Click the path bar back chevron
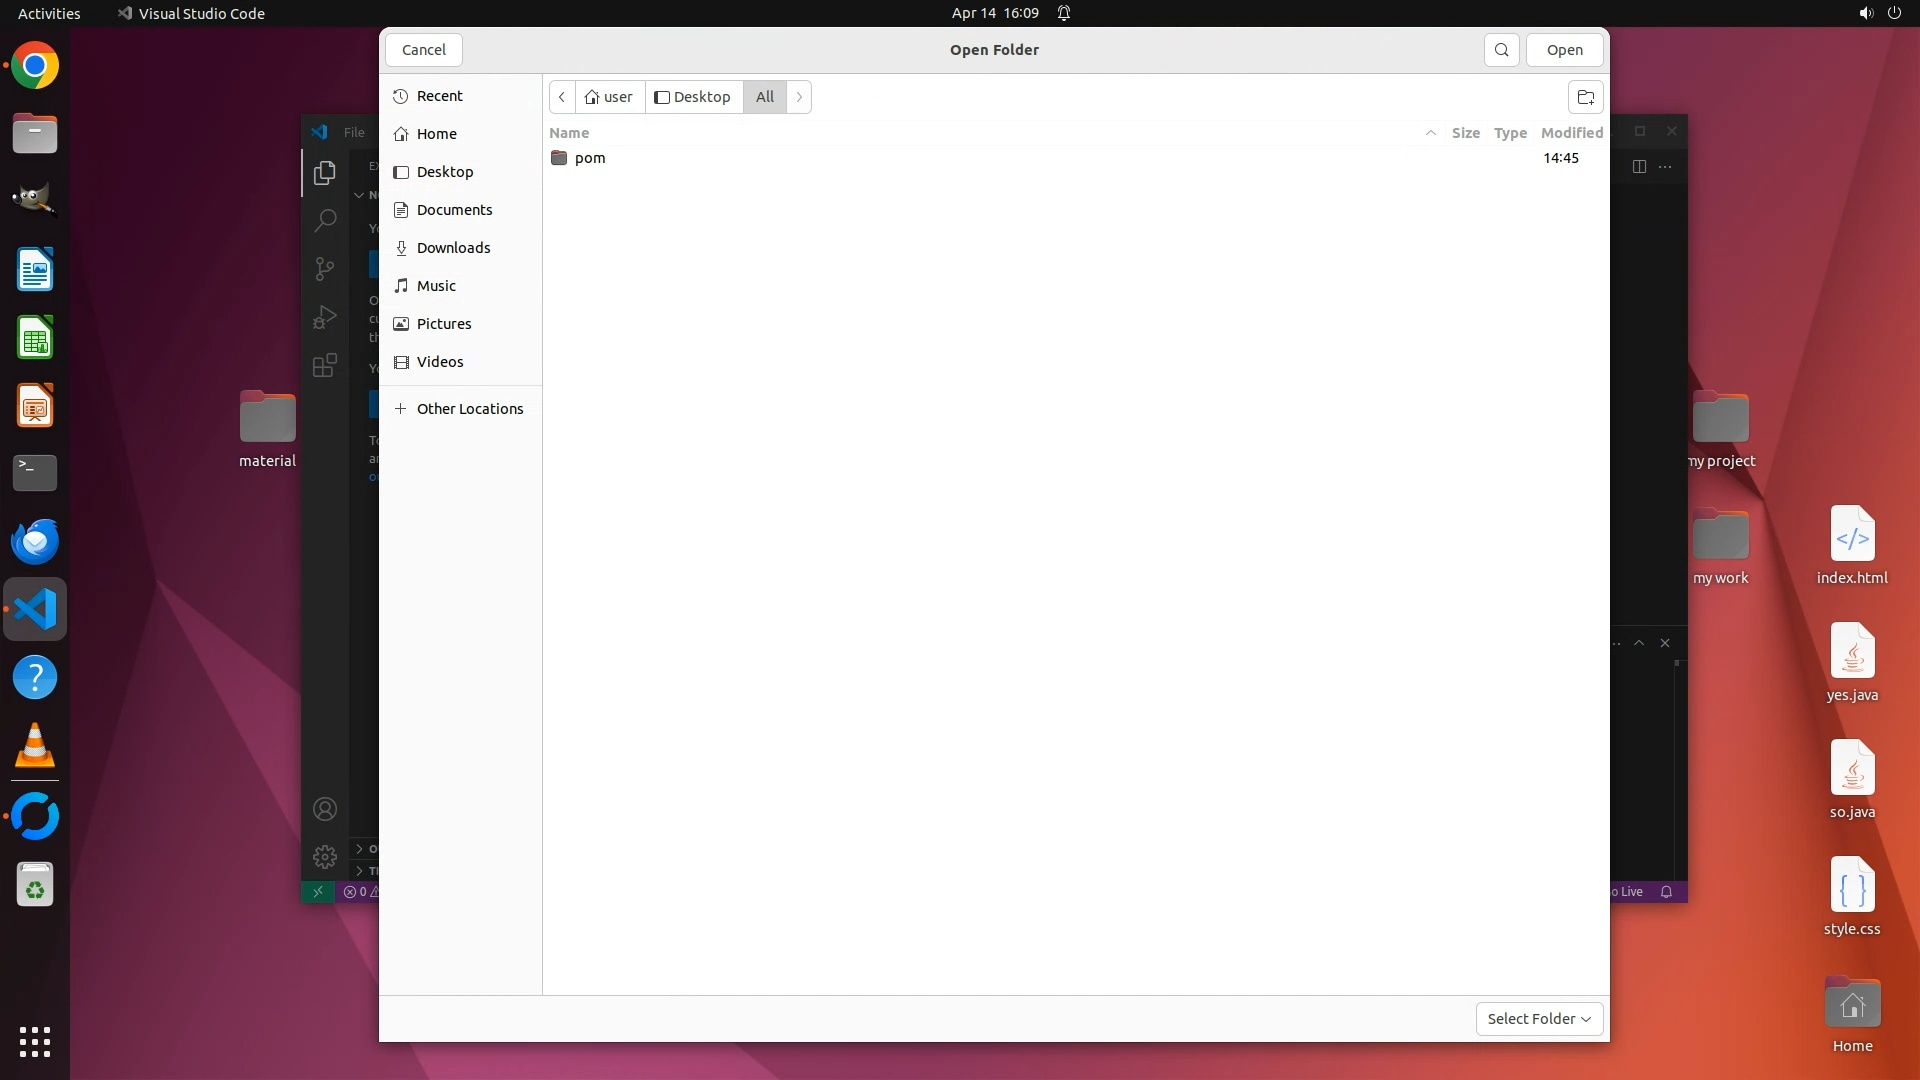This screenshot has width=1920, height=1080. tap(562, 97)
